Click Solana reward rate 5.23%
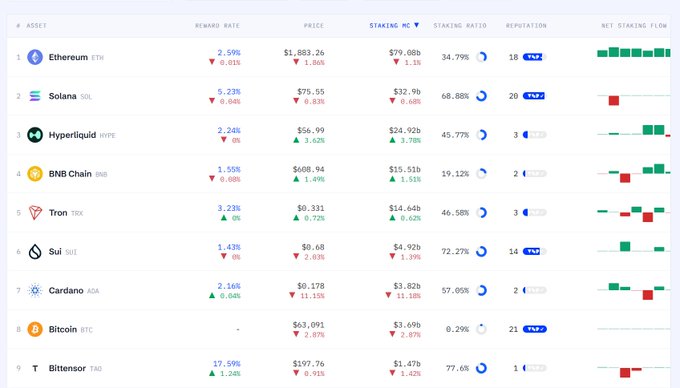680x388 pixels. tap(229, 91)
